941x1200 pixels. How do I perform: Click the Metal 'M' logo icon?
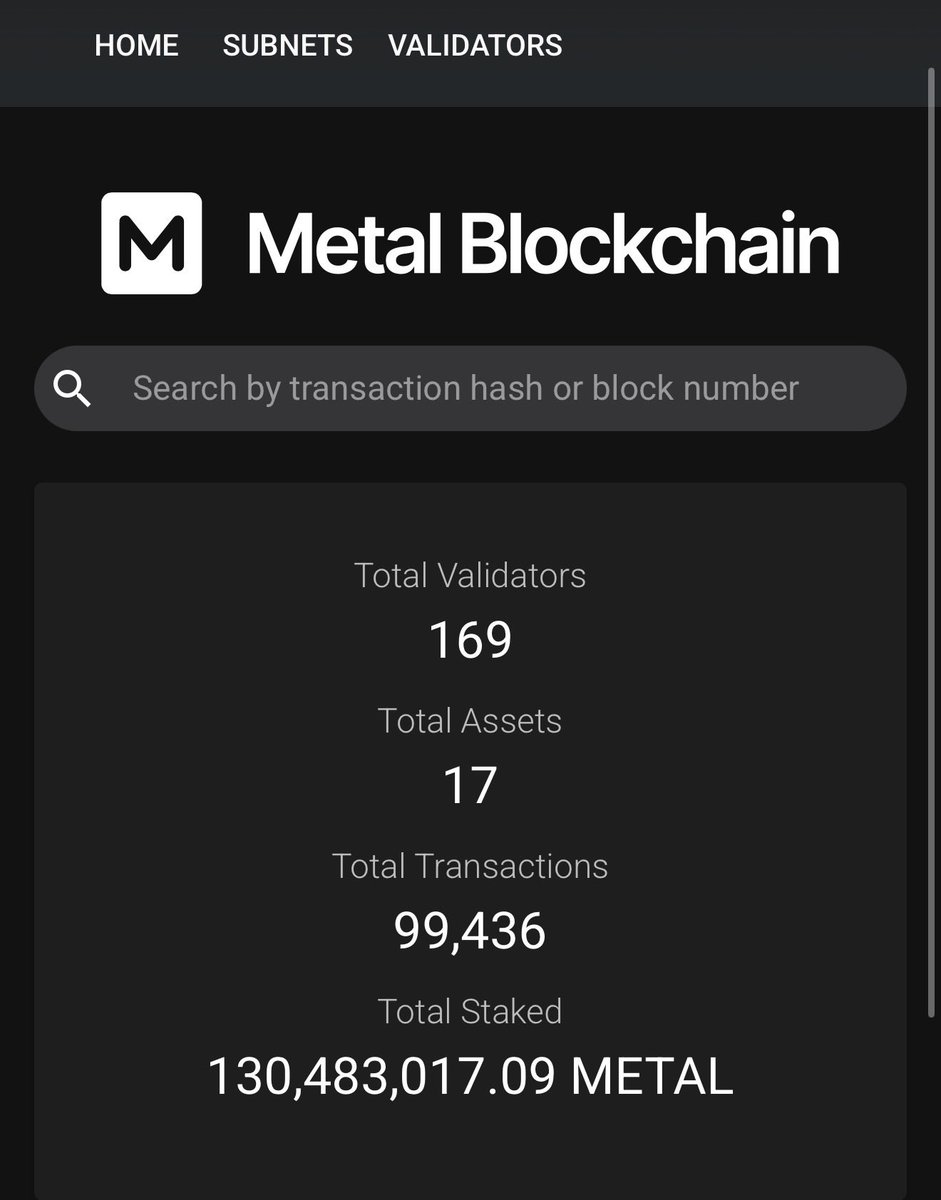coord(151,243)
